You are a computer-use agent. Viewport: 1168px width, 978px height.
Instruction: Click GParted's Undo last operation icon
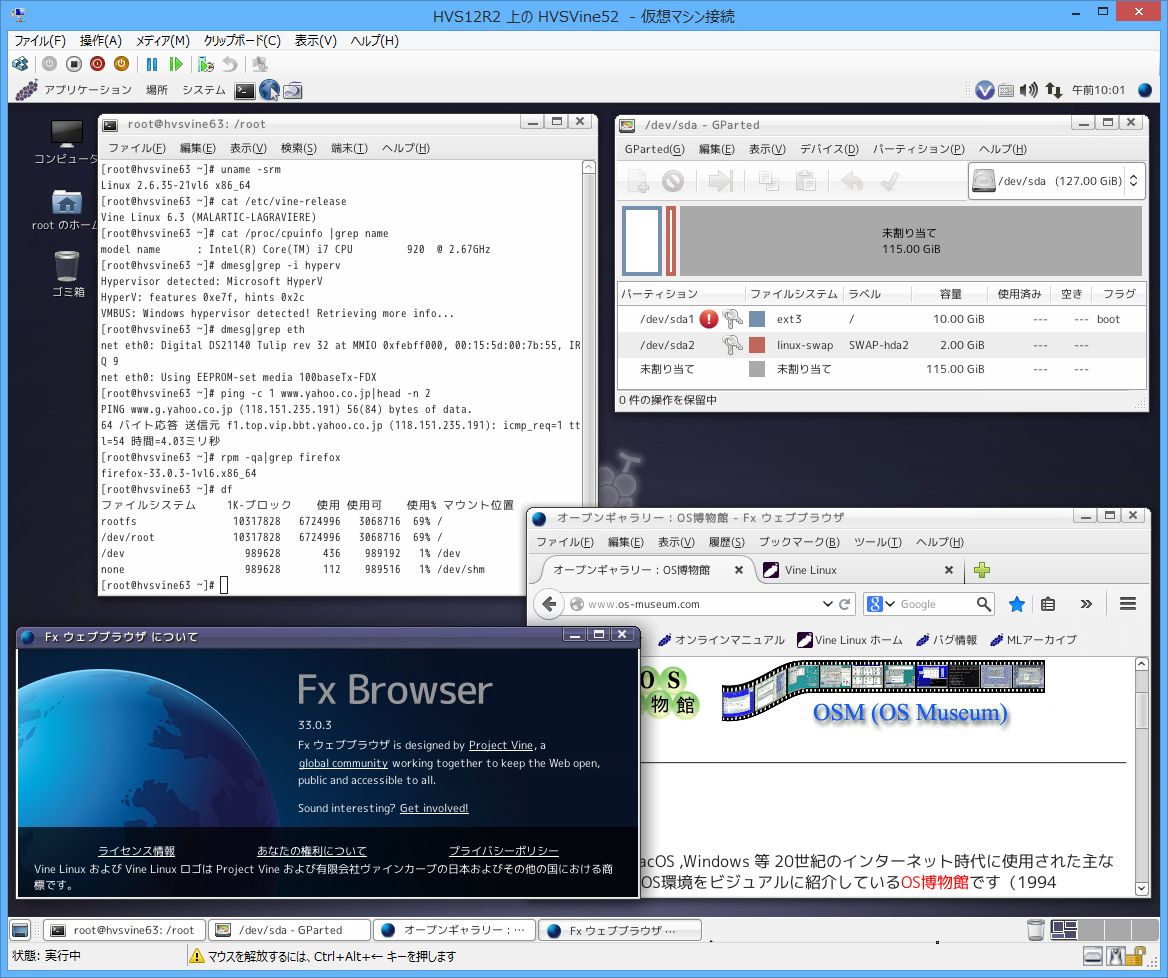pyautogui.click(x=852, y=181)
